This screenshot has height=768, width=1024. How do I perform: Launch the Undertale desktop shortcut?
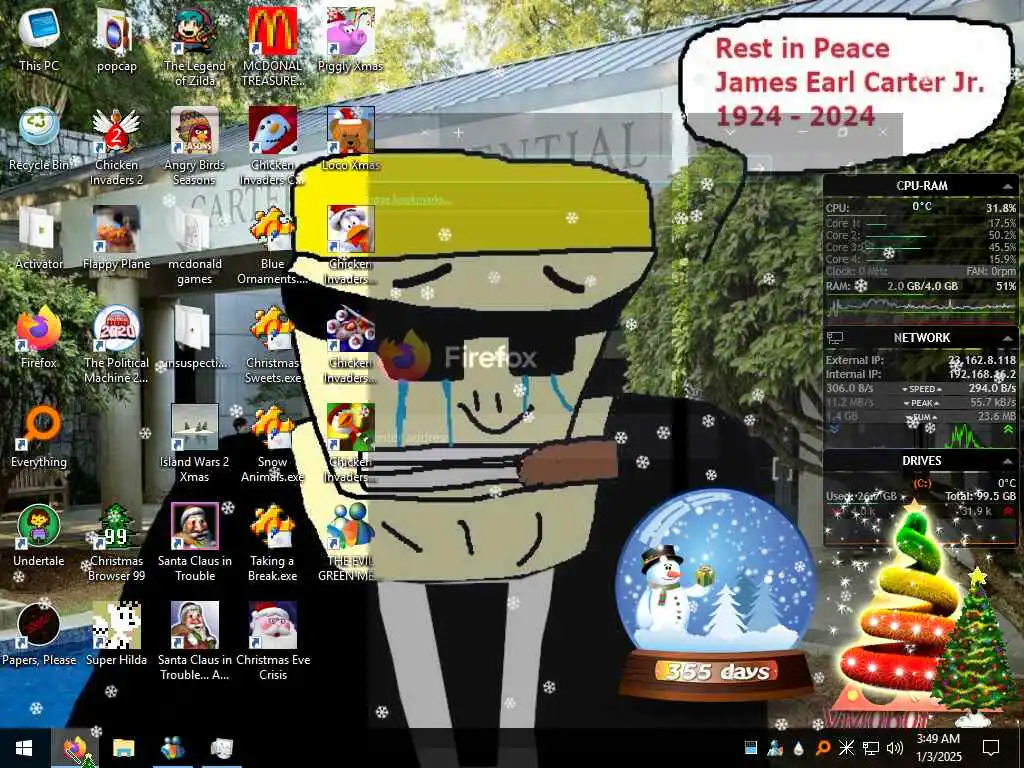[x=39, y=536]
